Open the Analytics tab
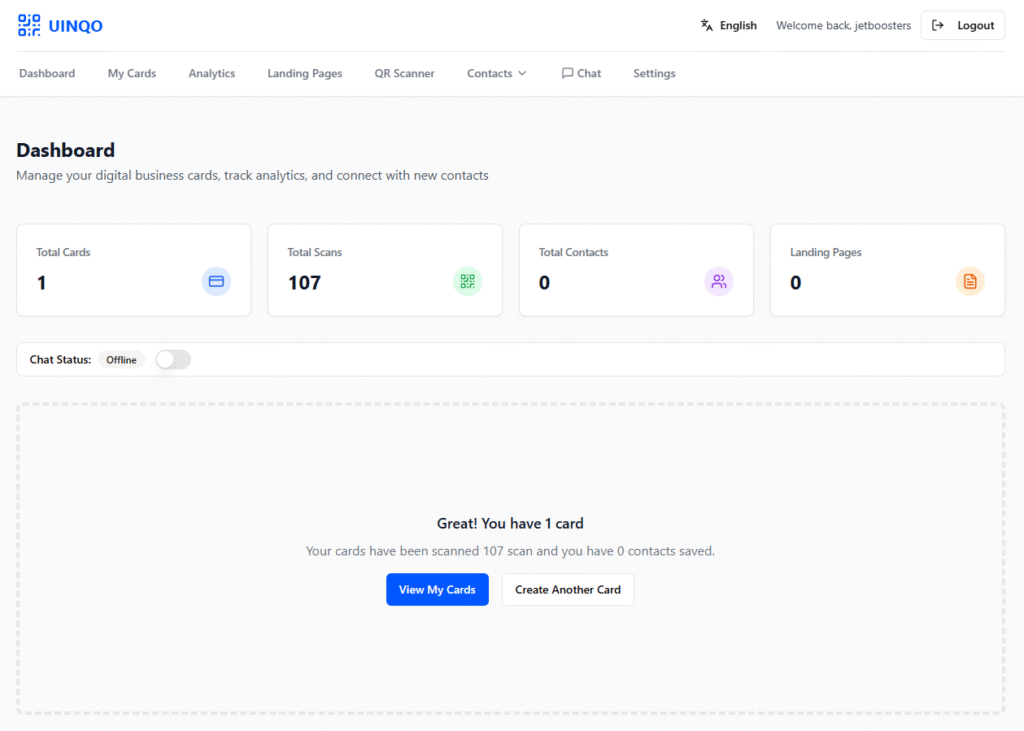 click(x=212, y=73)
